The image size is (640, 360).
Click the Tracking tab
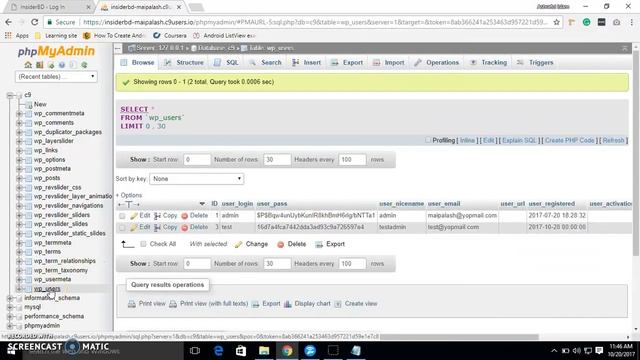(x=488, y=62)
